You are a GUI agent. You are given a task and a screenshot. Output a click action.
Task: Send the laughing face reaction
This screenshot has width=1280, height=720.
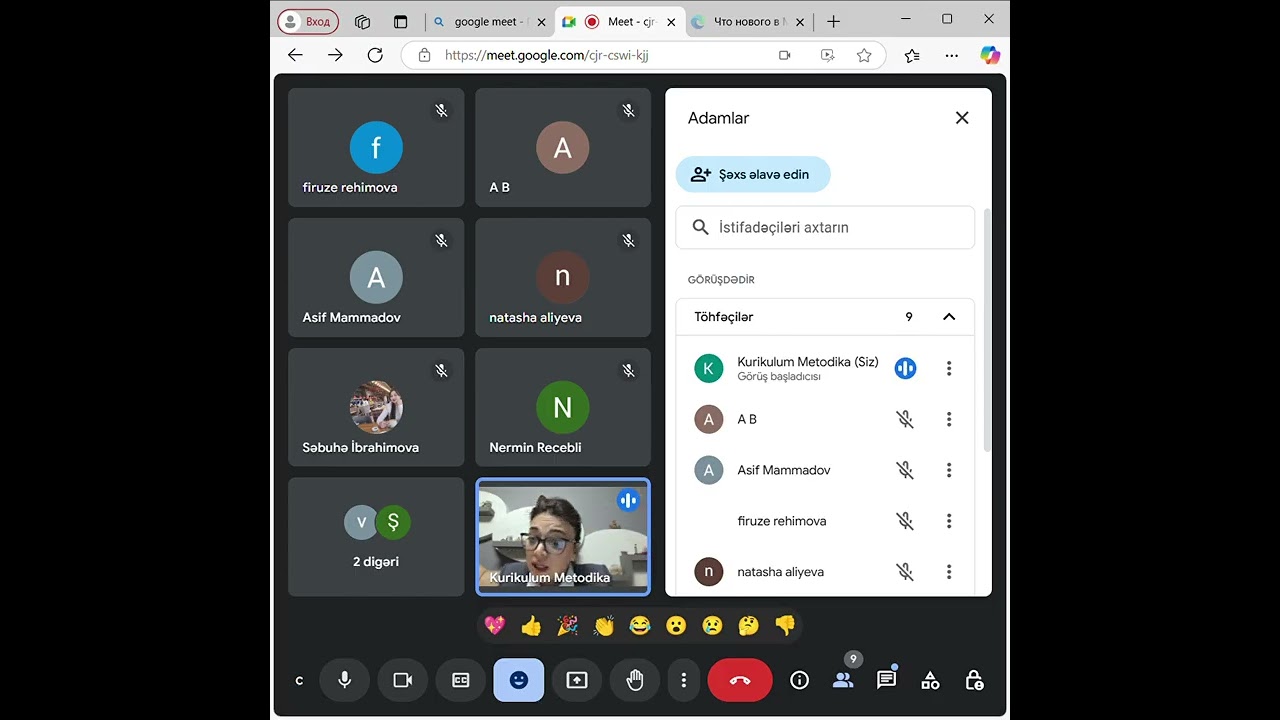coord(640,626)
